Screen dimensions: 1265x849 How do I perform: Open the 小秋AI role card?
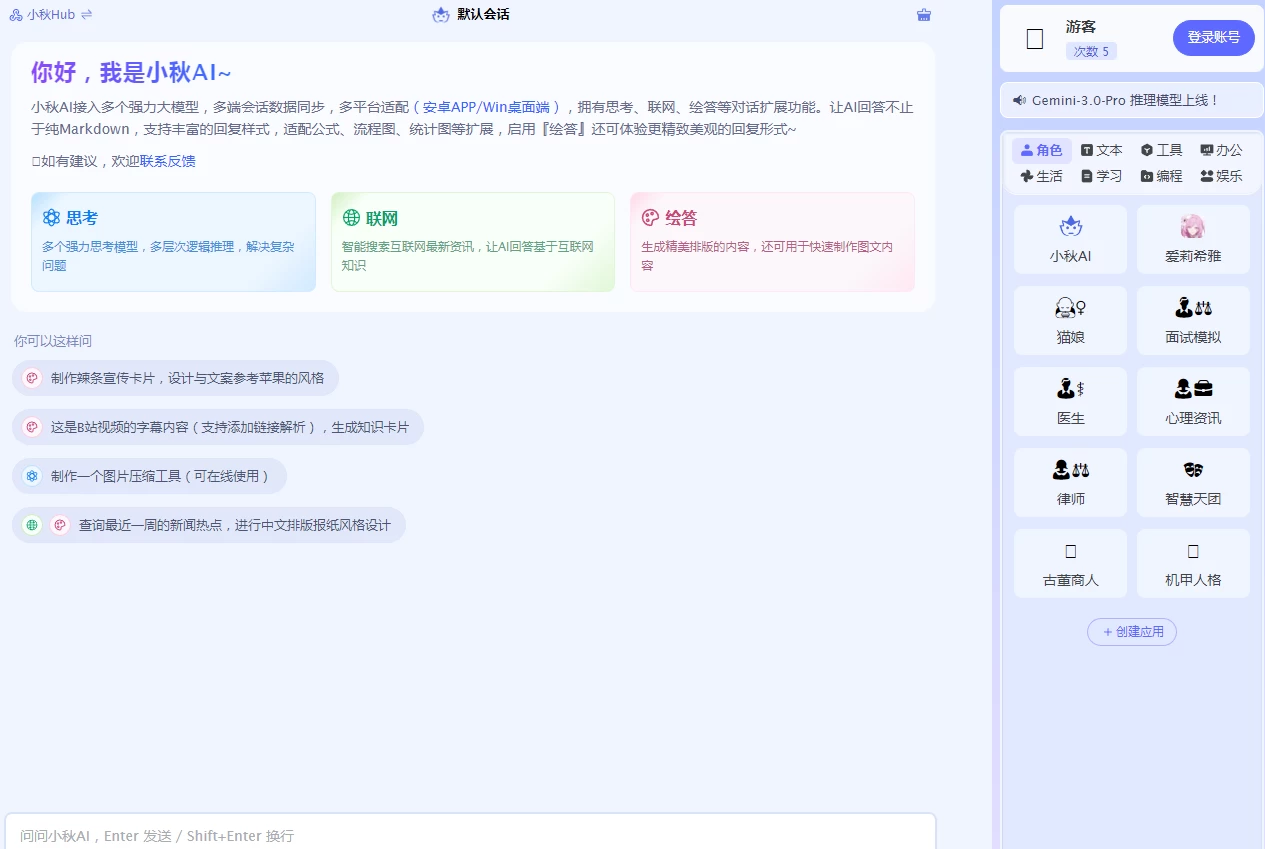tap(1070, 240)
